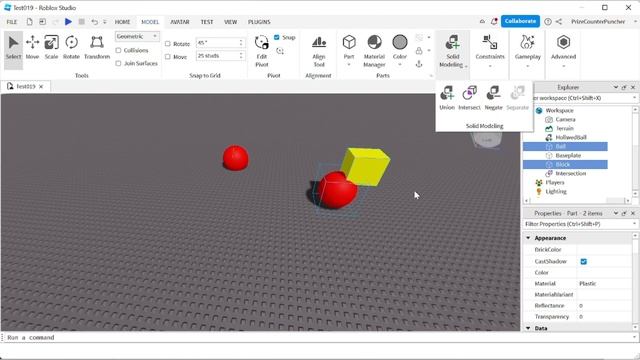This screenshot has height=360, width=640.
Task: Switch to the PLUGINS tab
Action: tap(259, 22)
